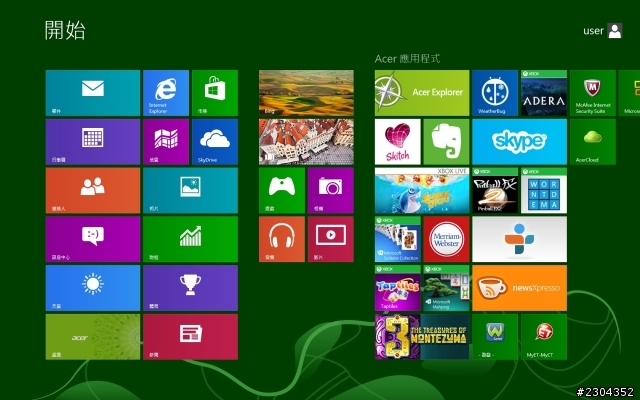Image resolution: width=640 pixels, height=400 pixels.
Task: Open the AcerCloud tile
Action: coord(593,142)
